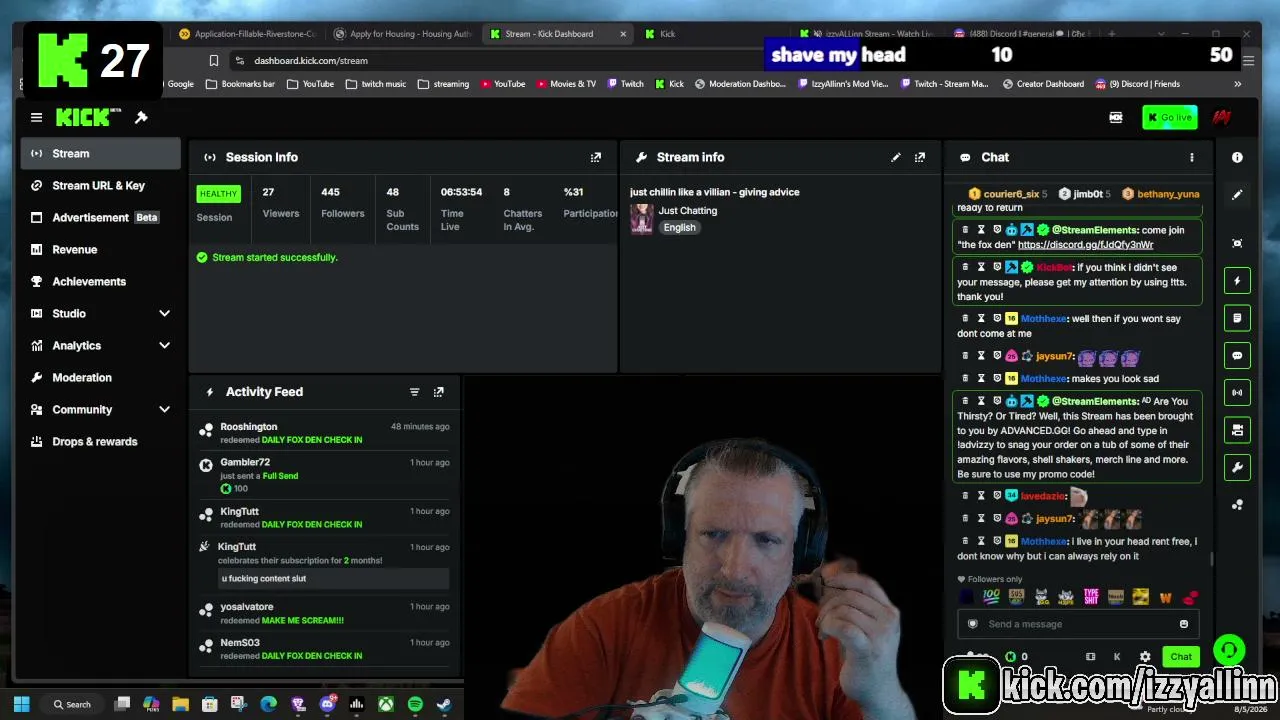Open Activity Feed filter options
The image size is (1280, 720).
point(414,392)
